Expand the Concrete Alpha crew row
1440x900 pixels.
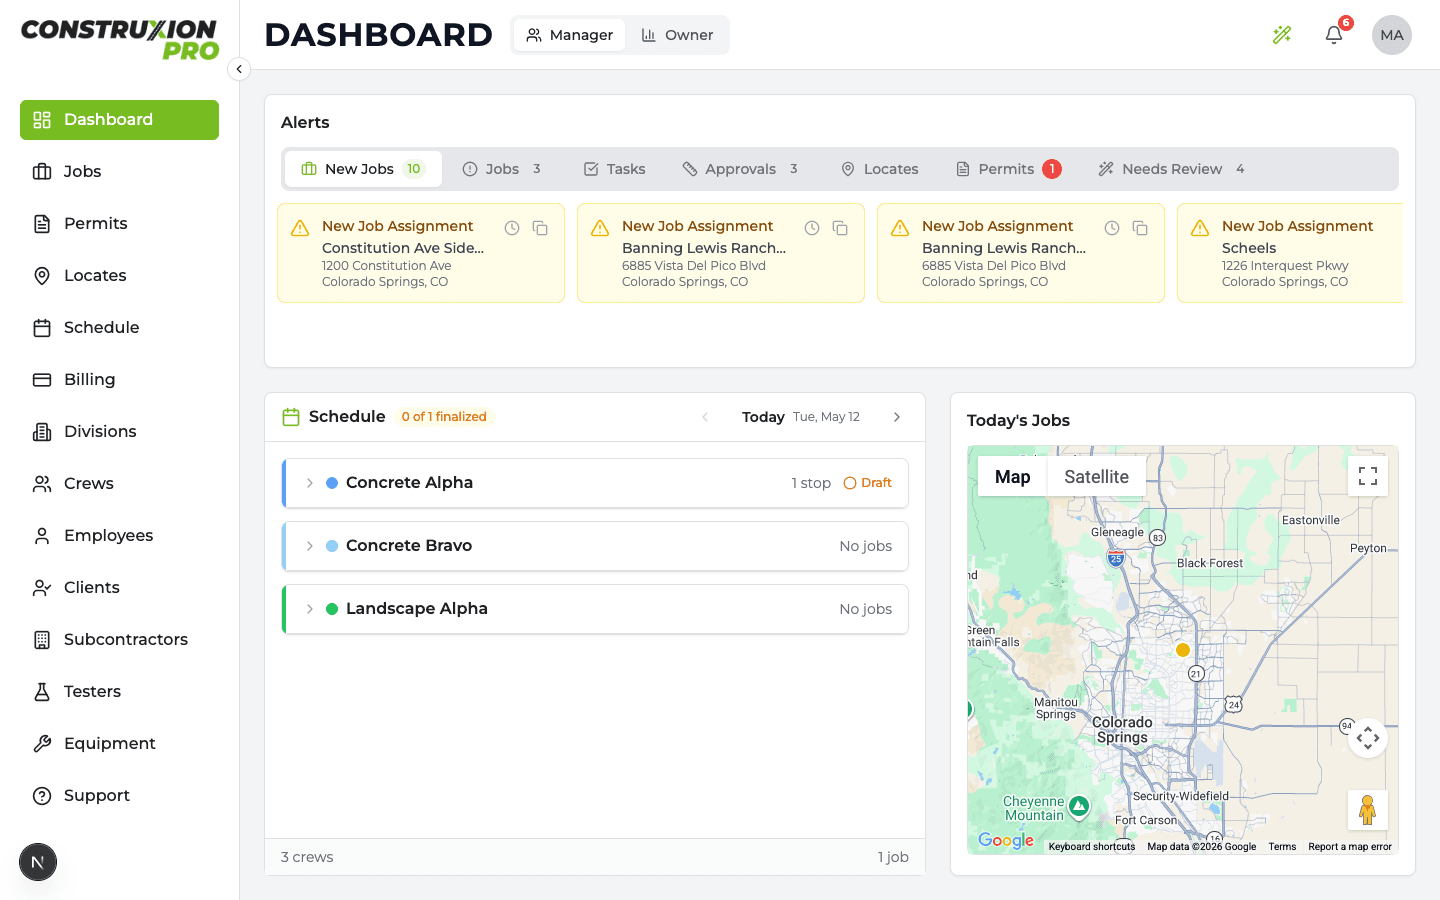[x=310, y=483]
